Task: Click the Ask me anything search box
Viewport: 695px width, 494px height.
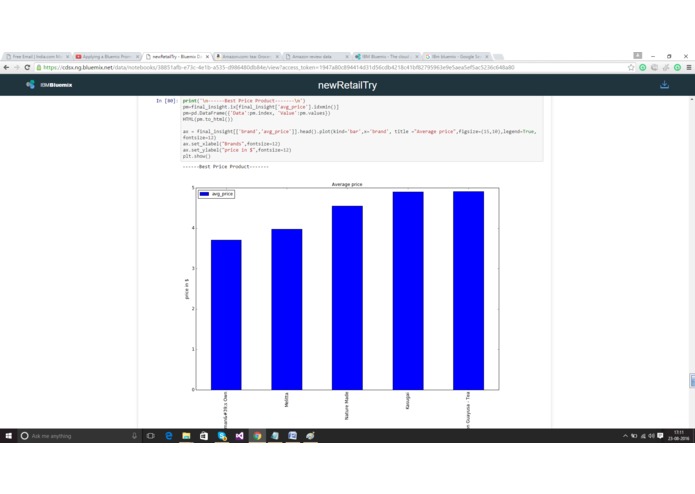Action: tap(78, 436)
